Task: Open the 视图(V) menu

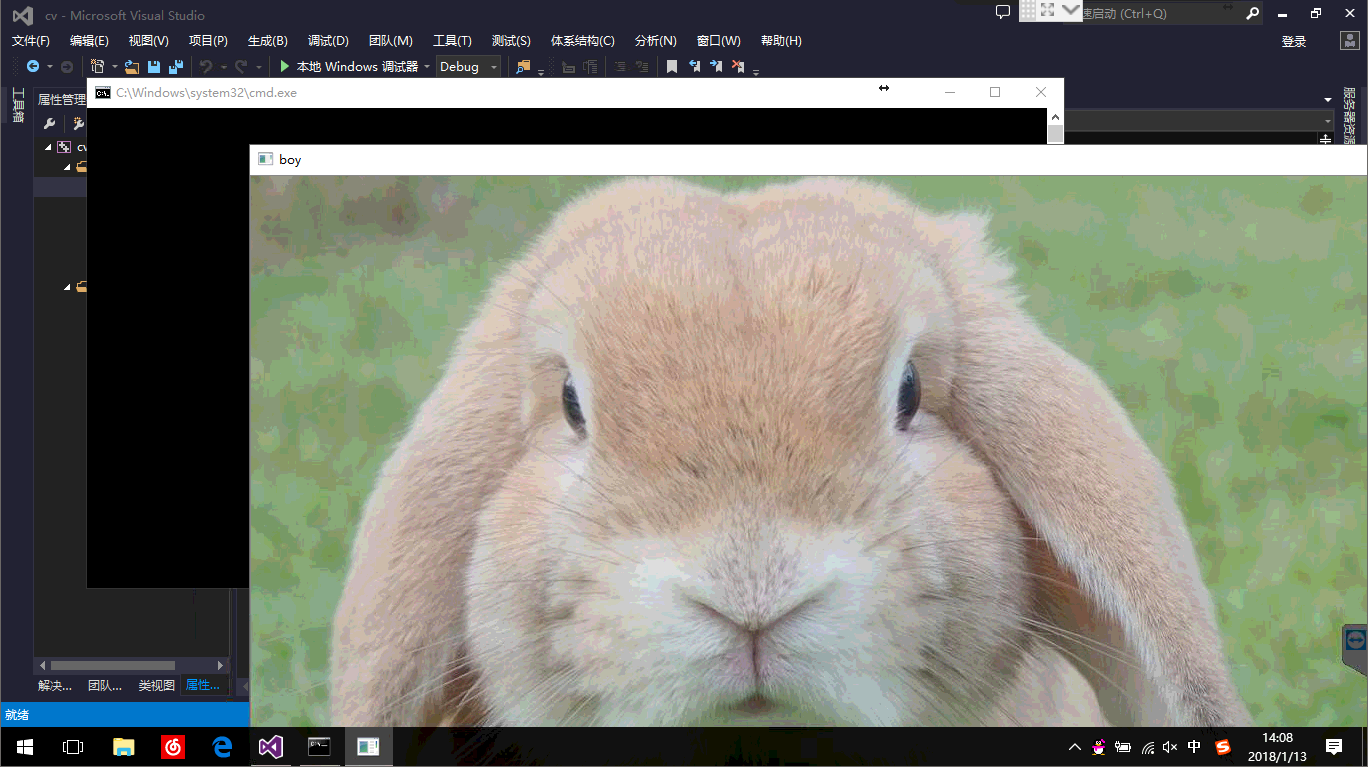Action: pos(148,41)
